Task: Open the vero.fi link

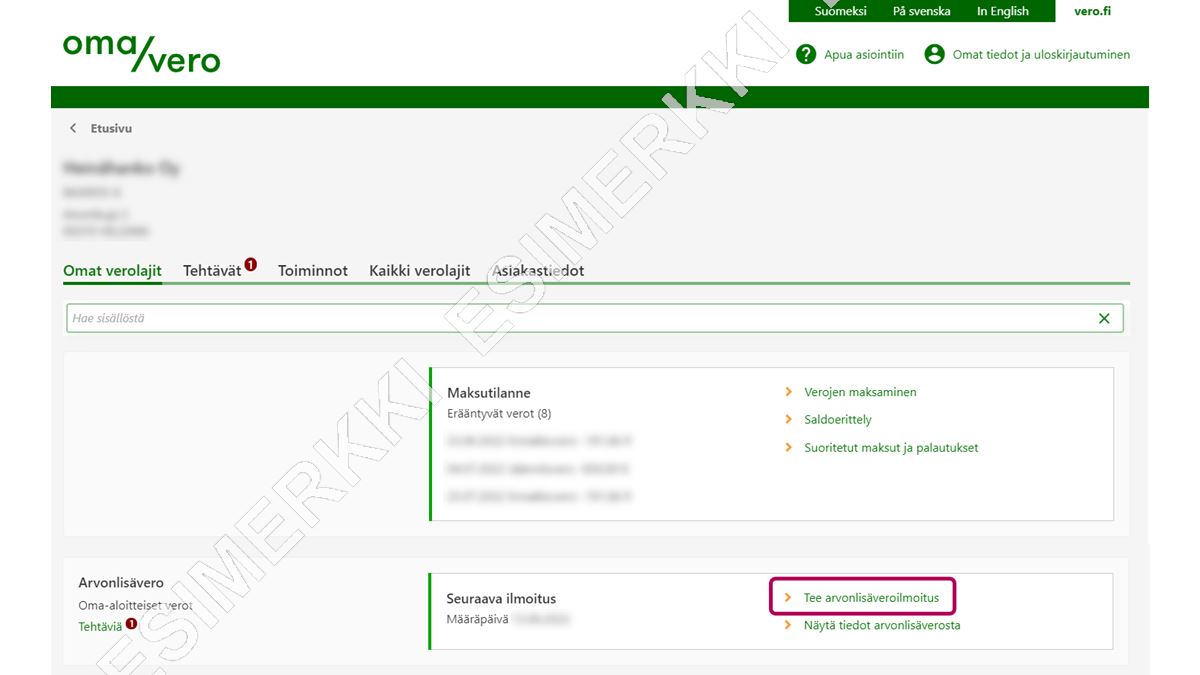Action: coord(1092,11)
